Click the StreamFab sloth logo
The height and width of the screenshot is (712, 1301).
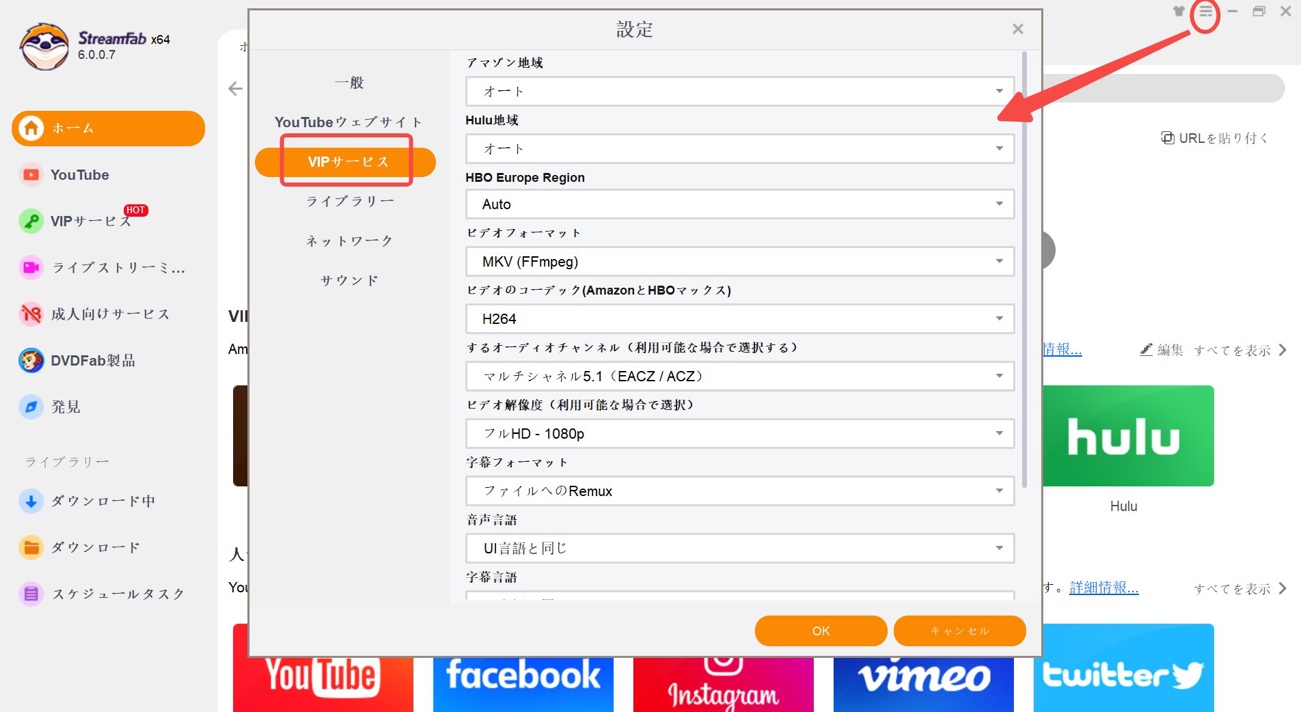(x=45, y=47)
